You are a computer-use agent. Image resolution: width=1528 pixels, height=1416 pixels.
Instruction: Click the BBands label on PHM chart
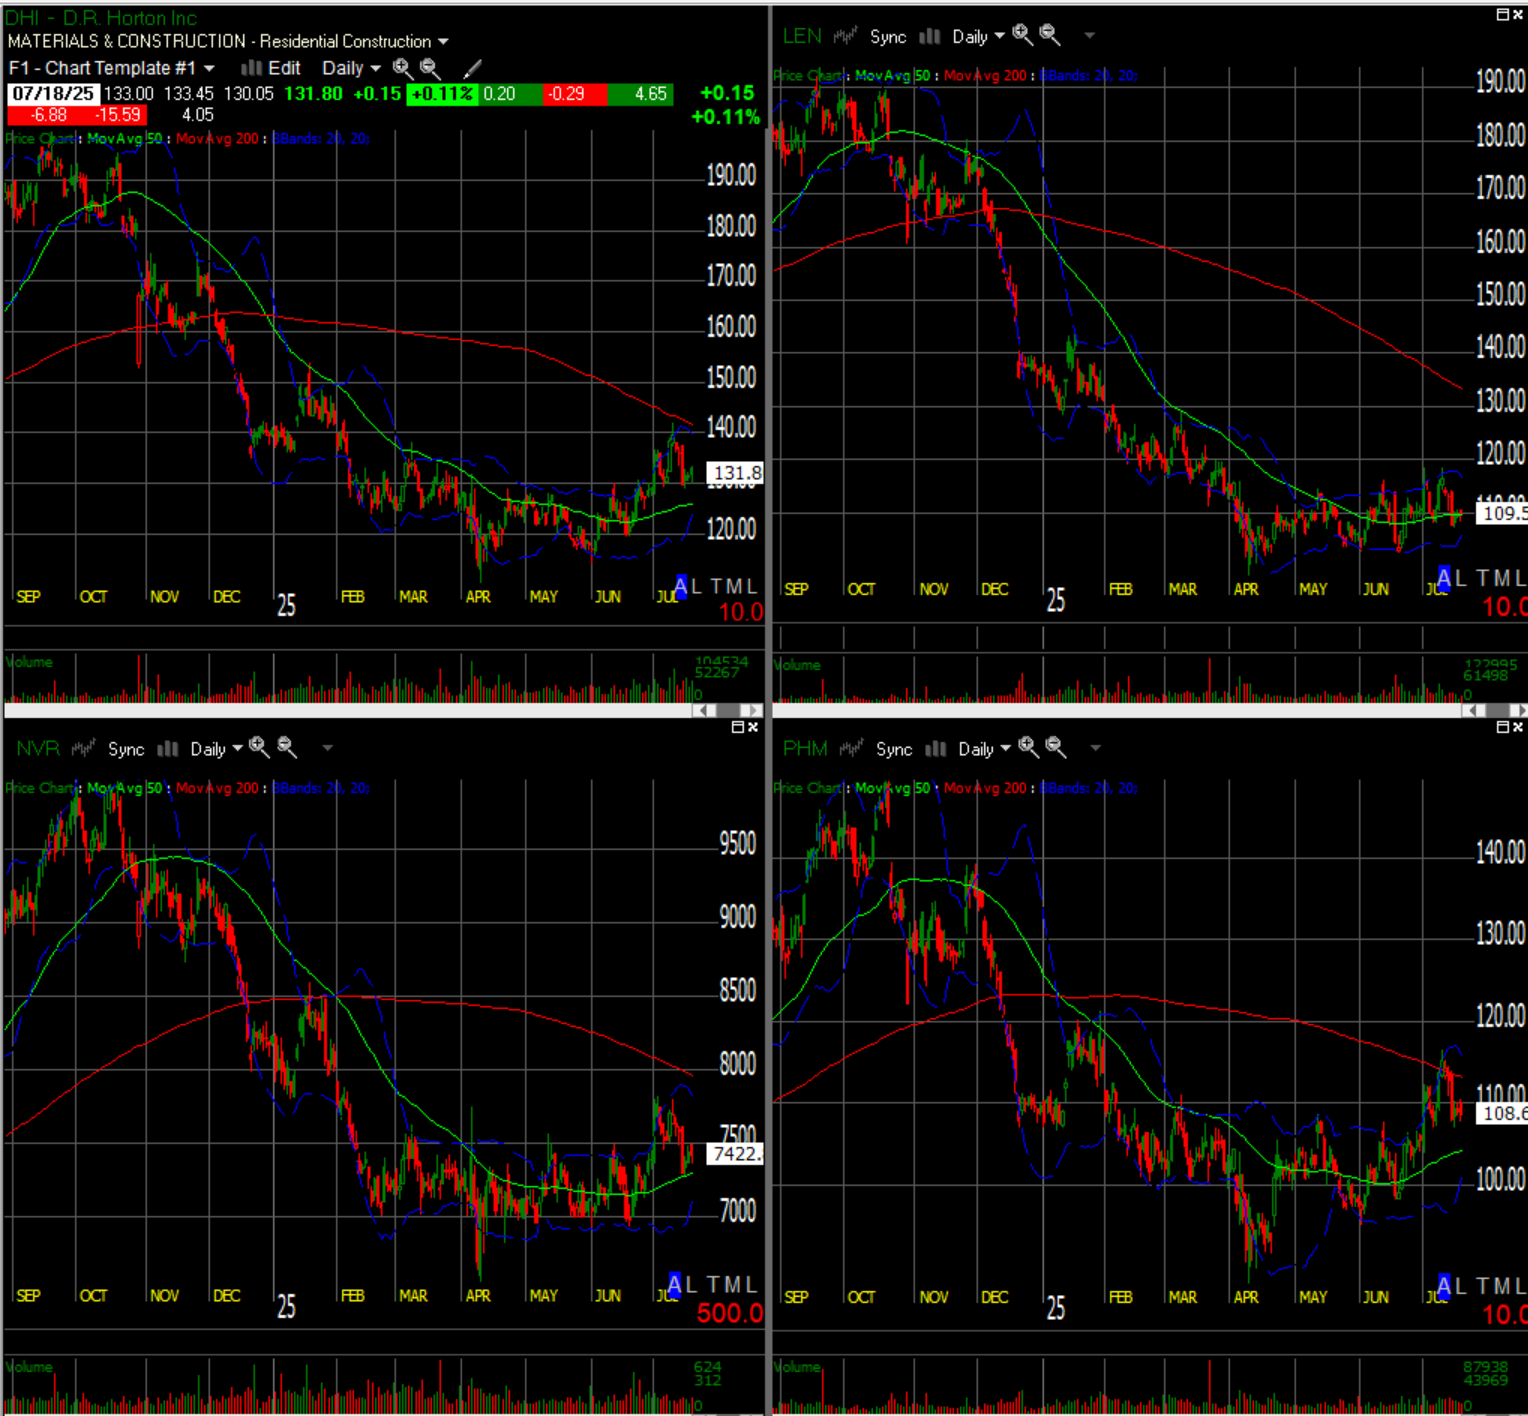(x=1089, y=789)
